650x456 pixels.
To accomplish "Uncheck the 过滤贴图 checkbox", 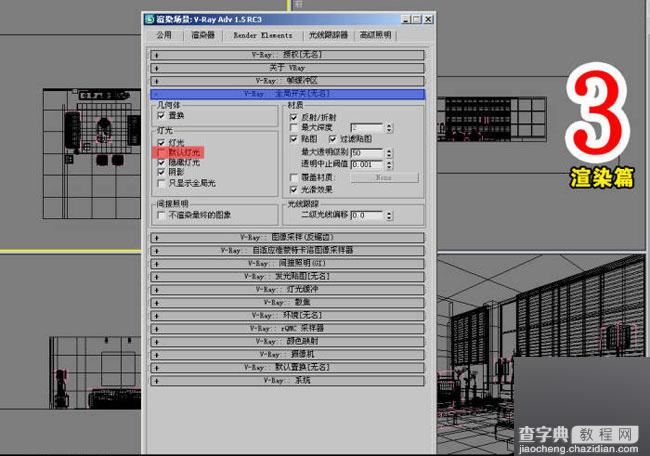I will [x=332, y=138].
